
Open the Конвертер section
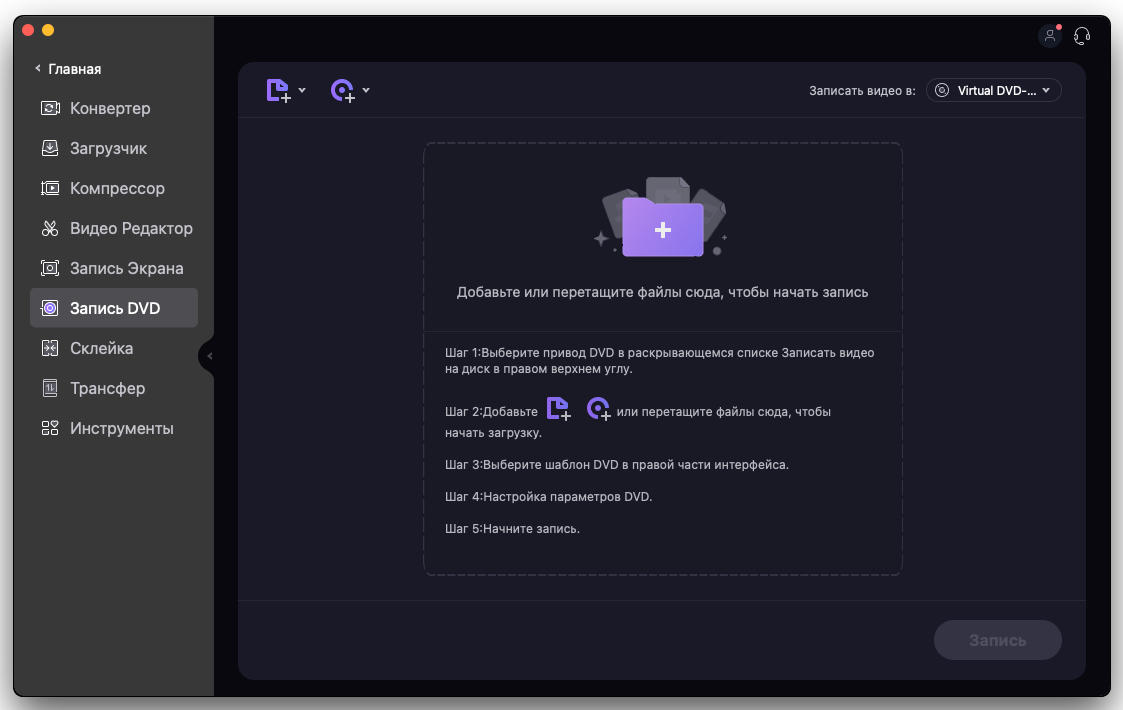pos(110,108)
